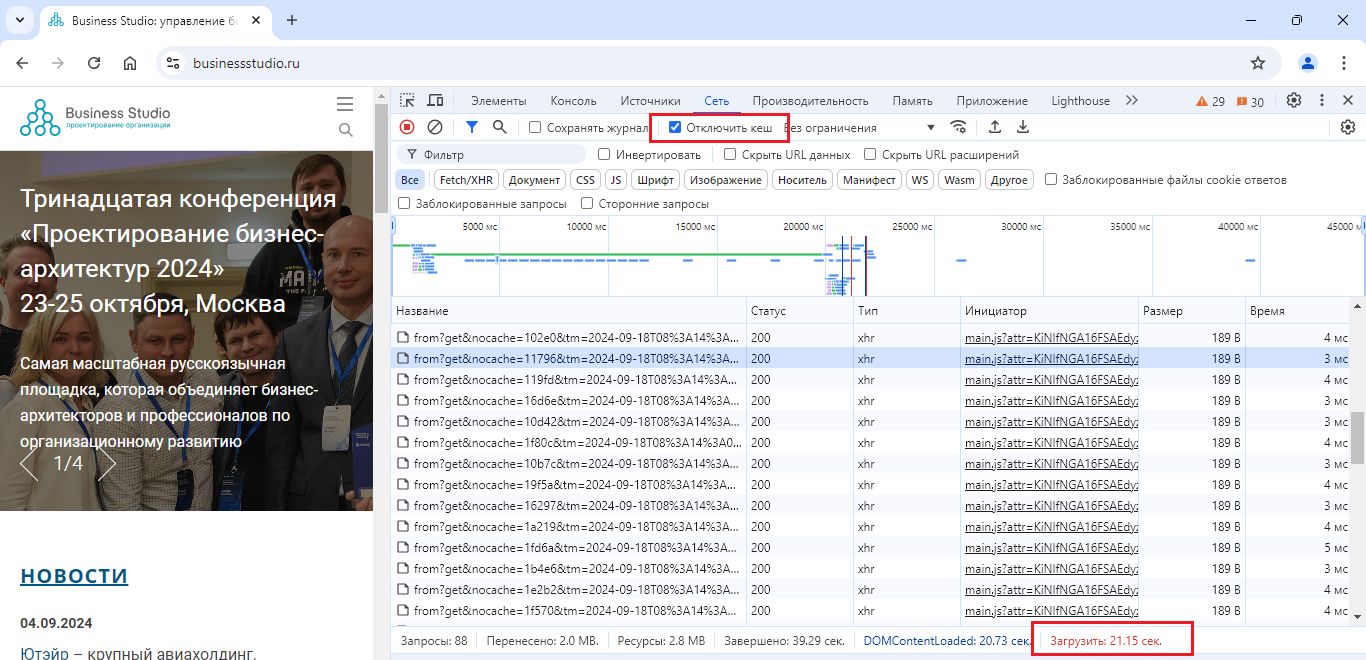Open the 'НОВОСТИ' link
1366x660 pixels.
tap(74, 575)
